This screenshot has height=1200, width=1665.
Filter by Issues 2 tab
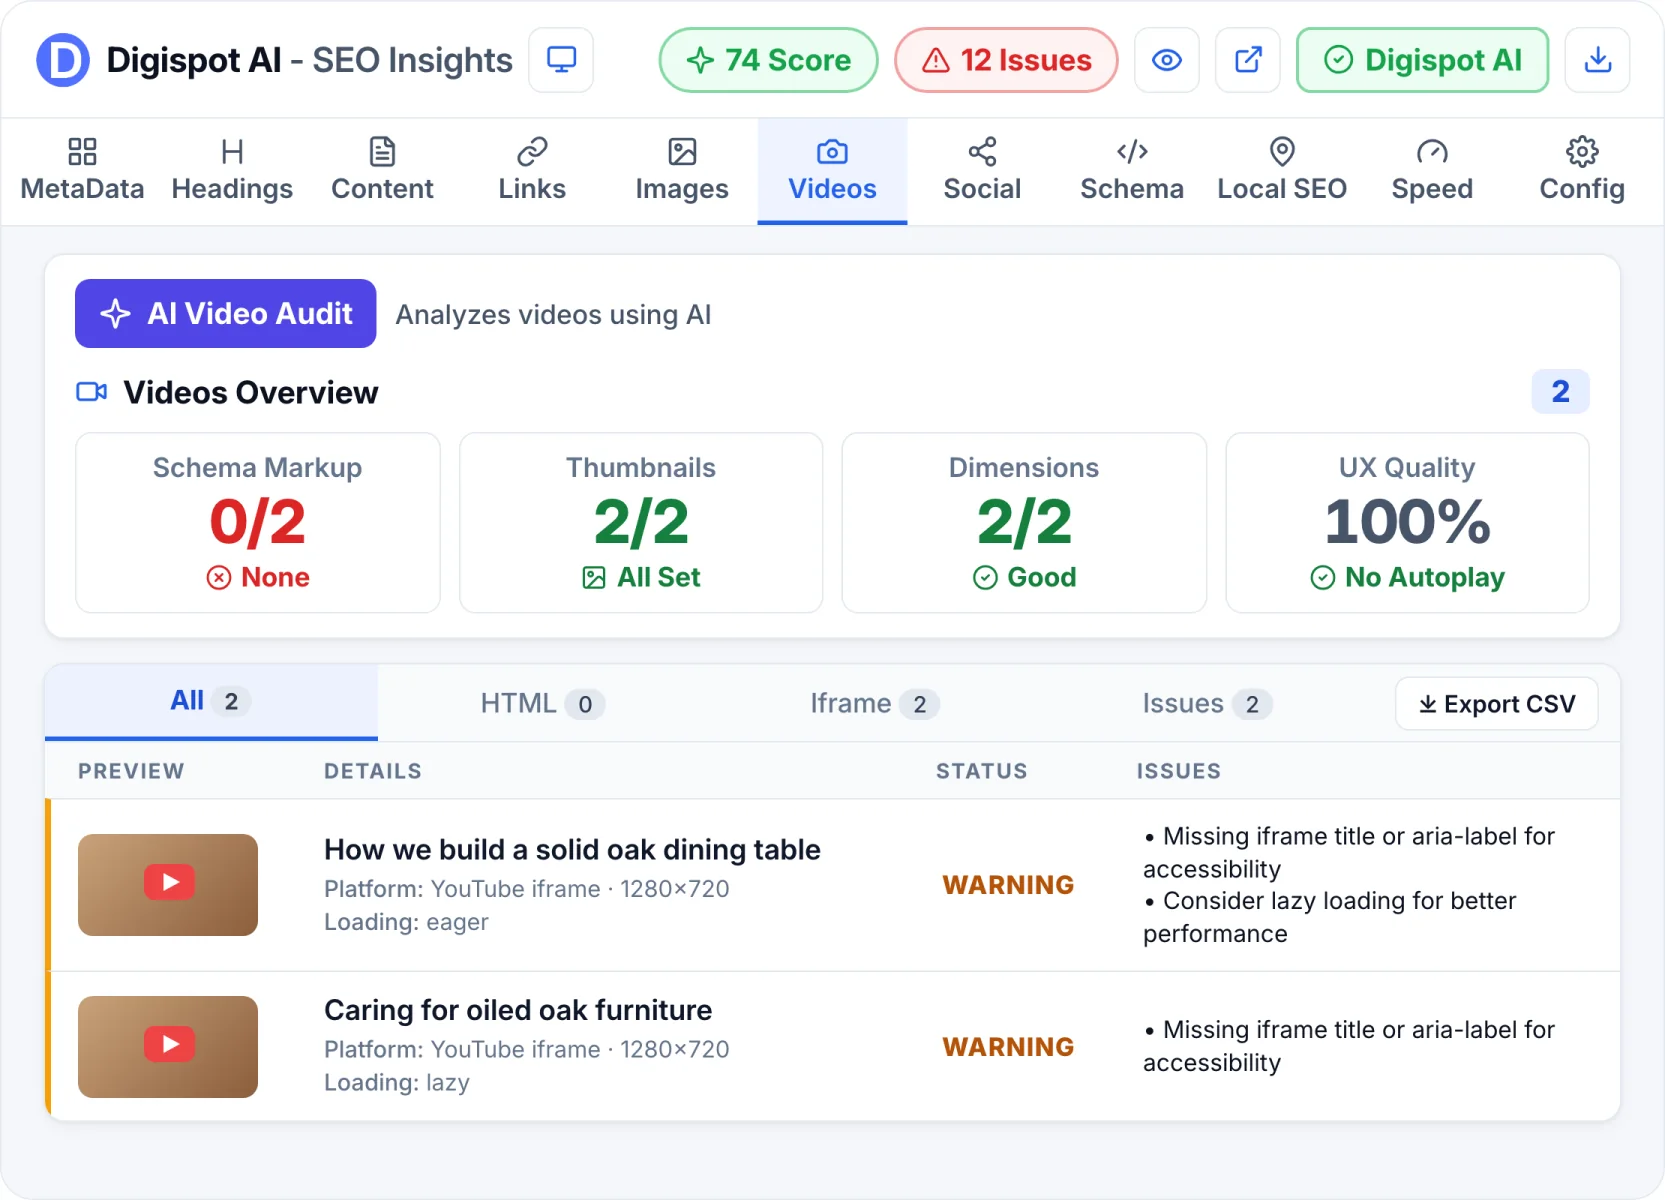point(1207,704)
